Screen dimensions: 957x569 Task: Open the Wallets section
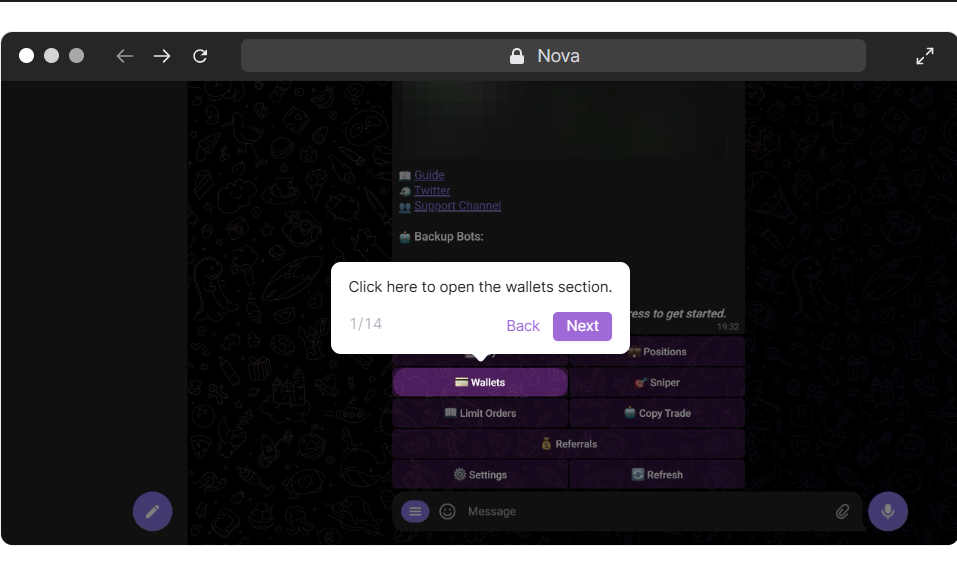click(480, 382)
